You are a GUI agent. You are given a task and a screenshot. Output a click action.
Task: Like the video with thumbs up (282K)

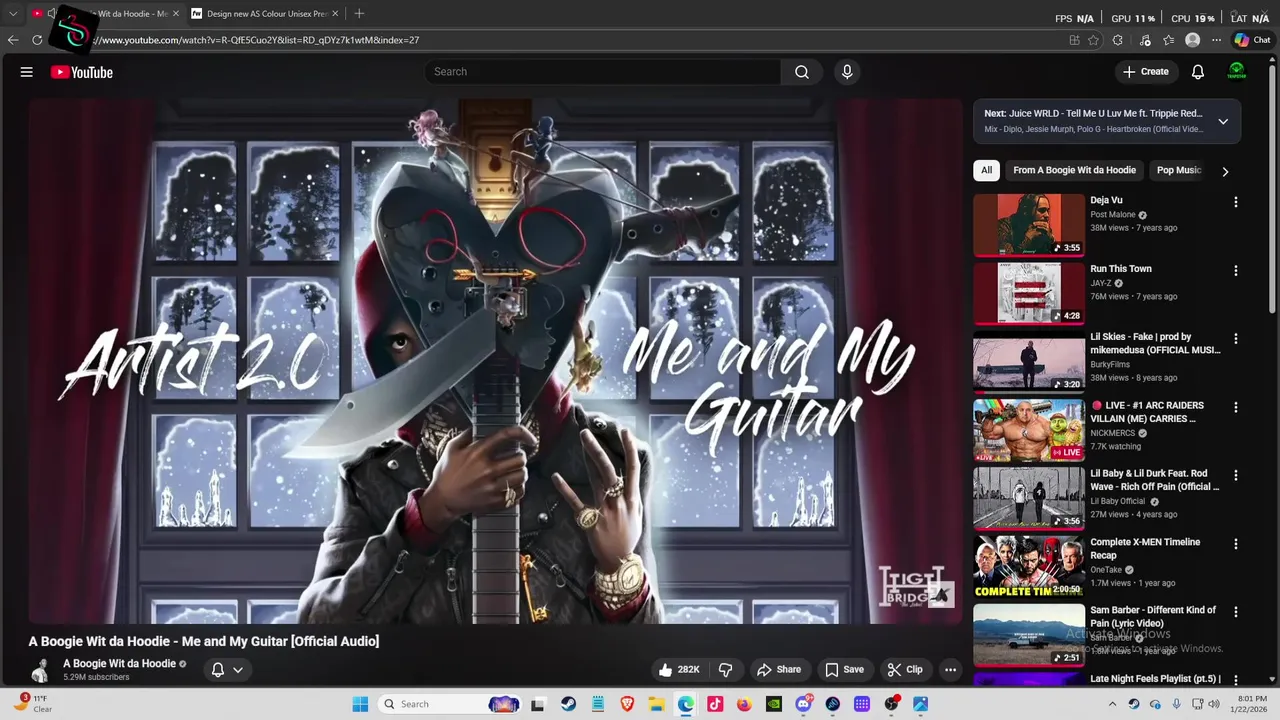(x=679, y=669)
